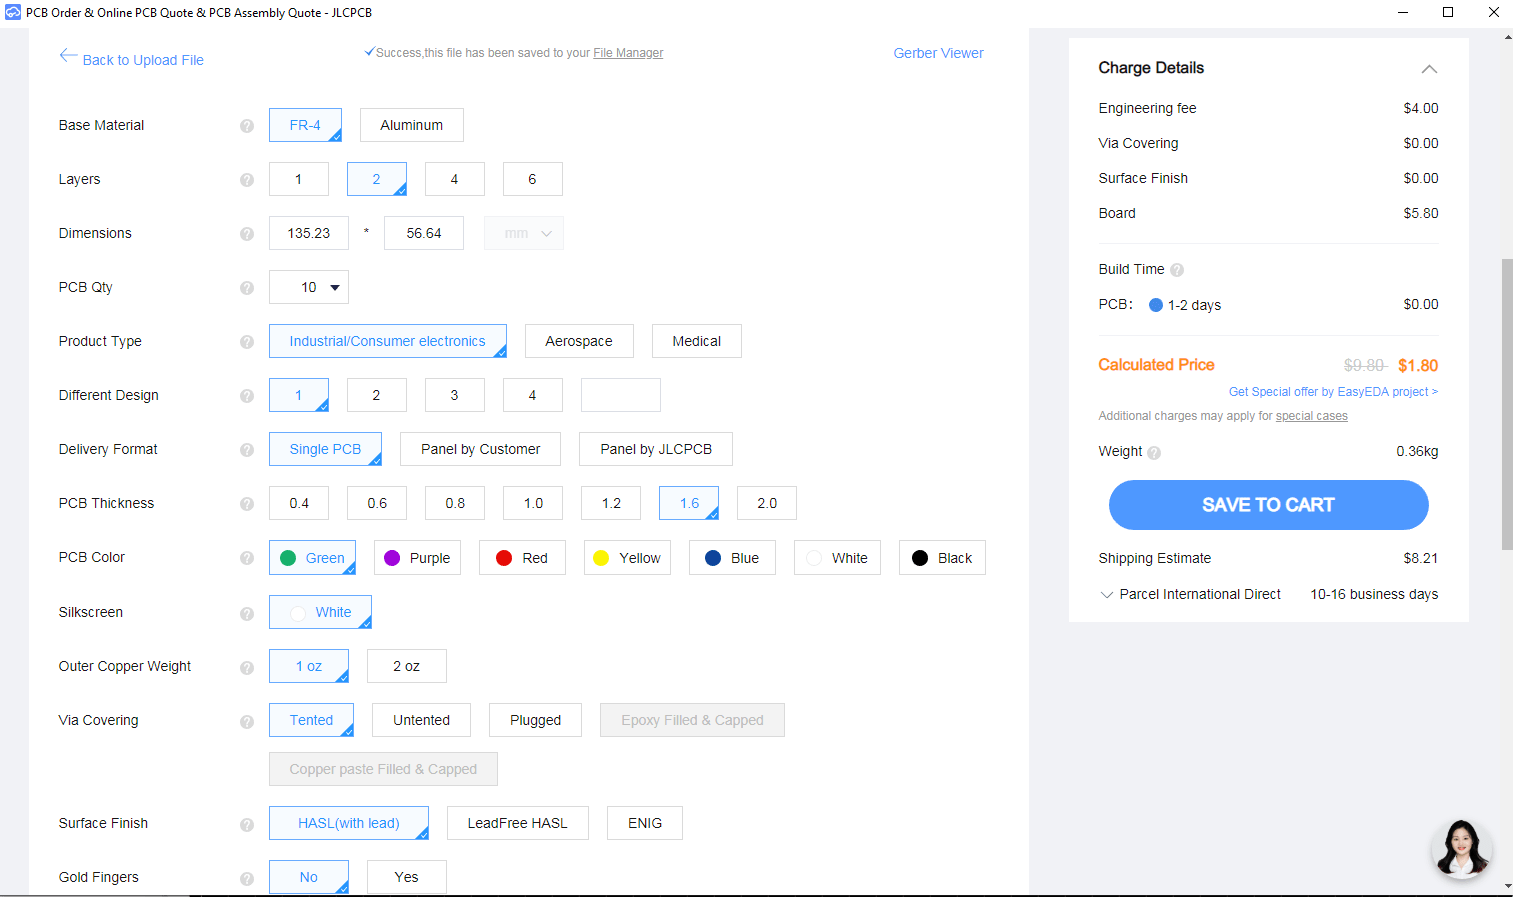The image size is (1513, 897).
Task: Choose 2.0 PCB thickness
Action: click(767, 503)
